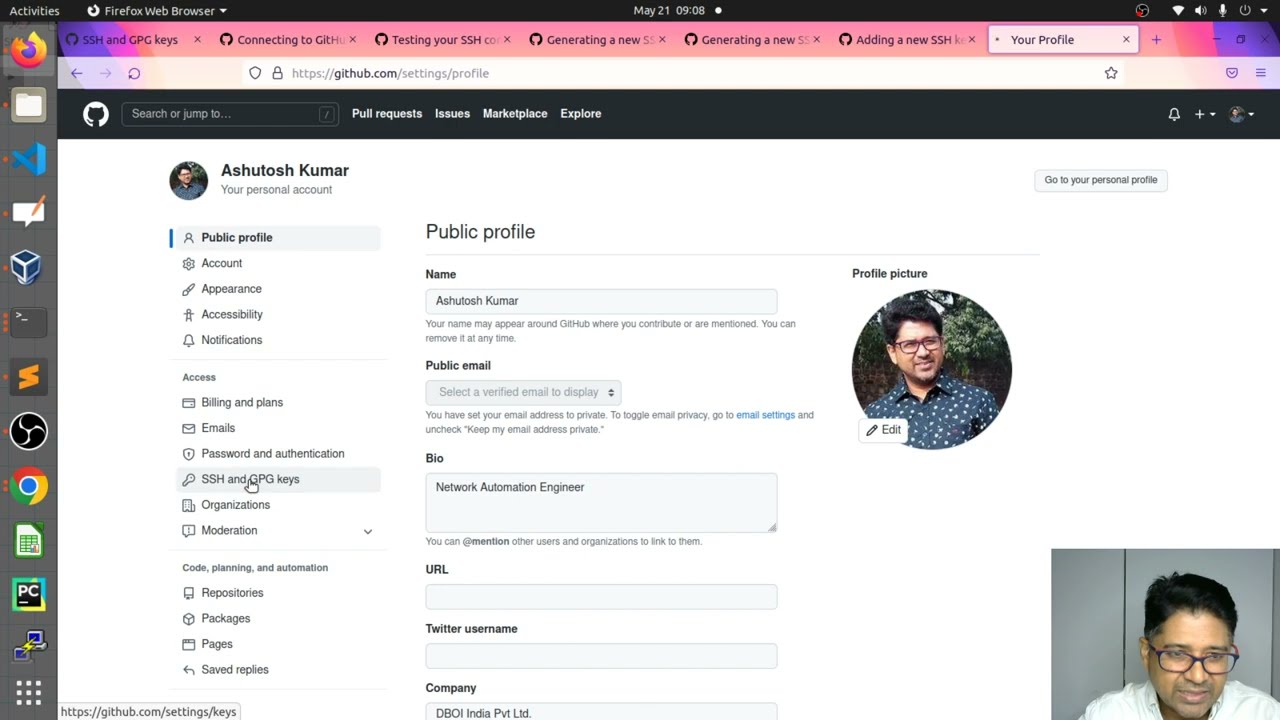Launch PyCharm from the dock
The image size is (1280, 720).
(28, 595)
